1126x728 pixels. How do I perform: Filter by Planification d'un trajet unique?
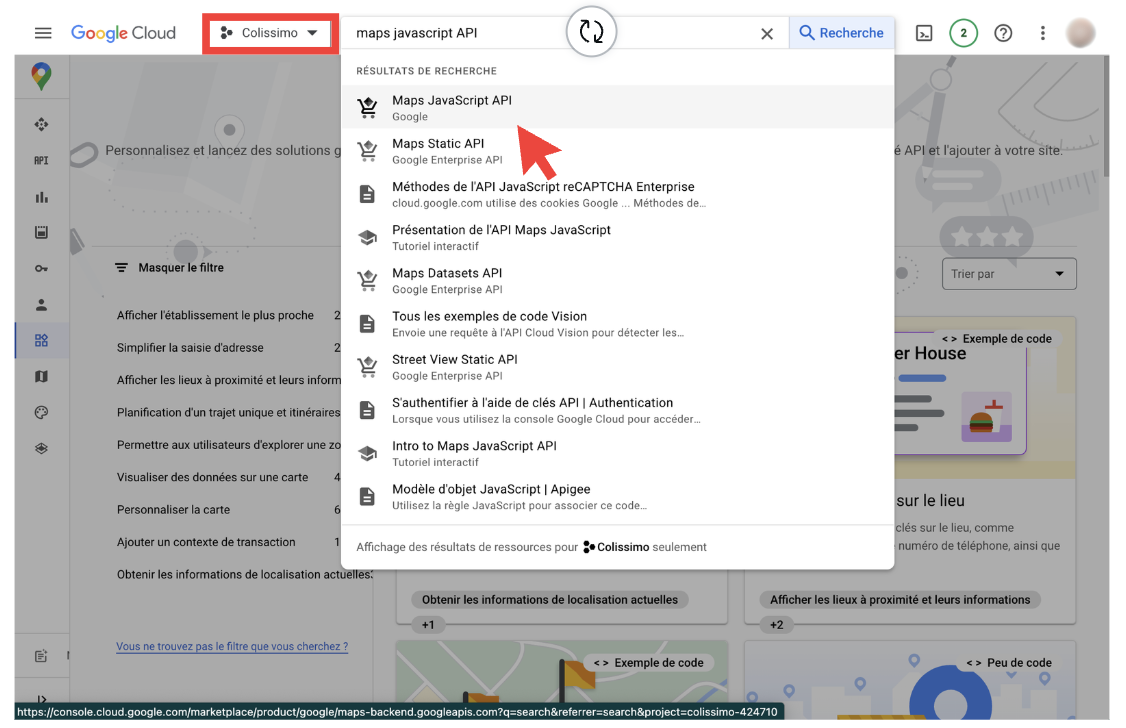[228, 412]
